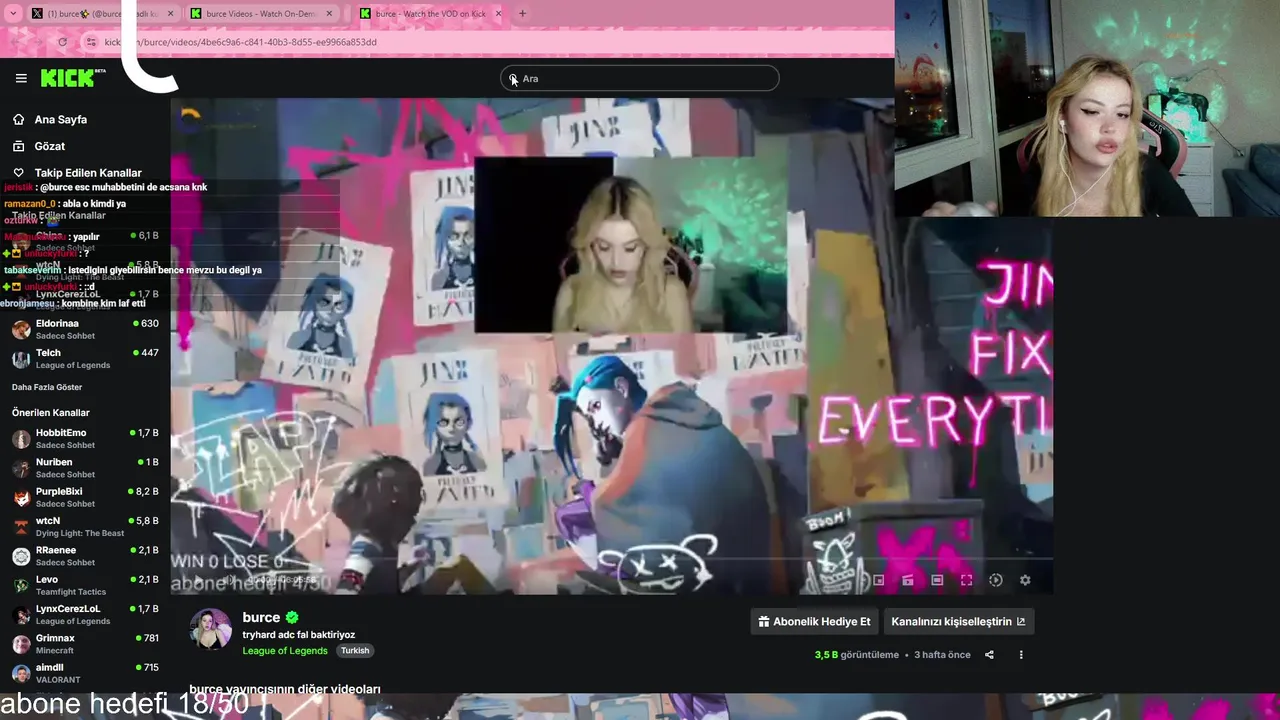This screenshot has height=720, width=1280.
Task: Click the share icon beside 3 hafta önce
Action: coord(989,655)
